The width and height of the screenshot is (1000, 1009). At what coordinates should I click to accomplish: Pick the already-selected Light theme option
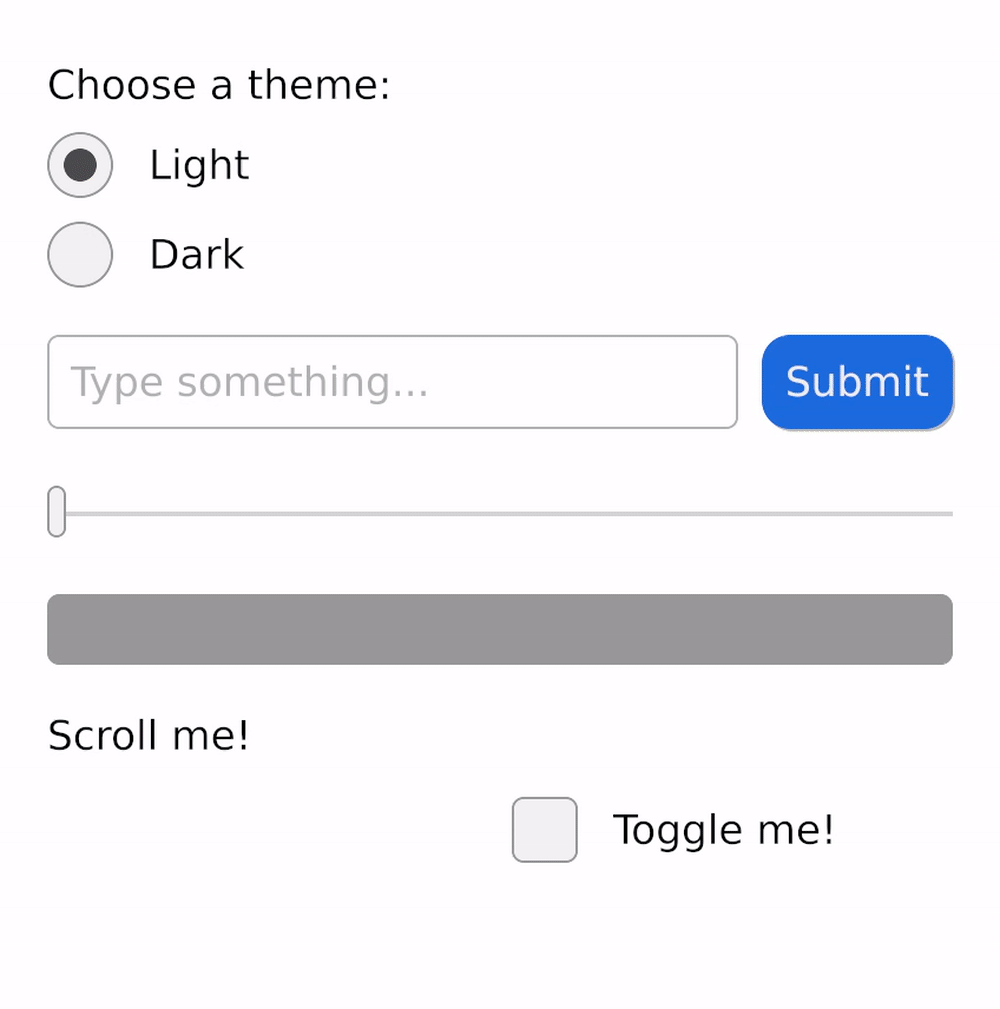click(80, 165)
